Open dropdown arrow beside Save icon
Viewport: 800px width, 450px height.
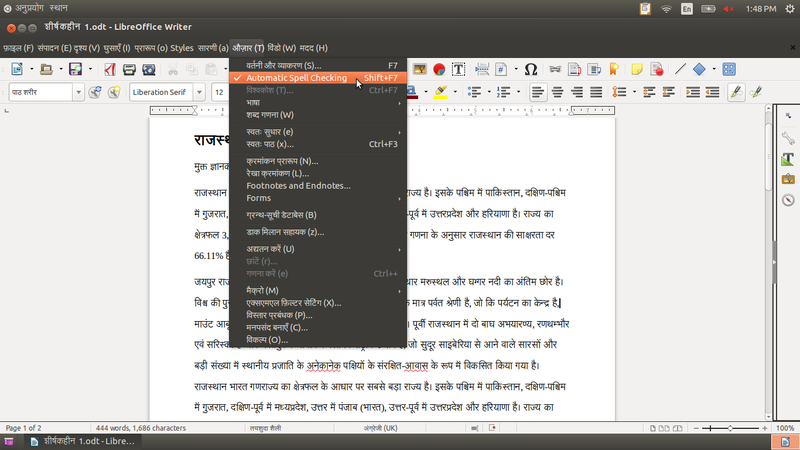90,69
